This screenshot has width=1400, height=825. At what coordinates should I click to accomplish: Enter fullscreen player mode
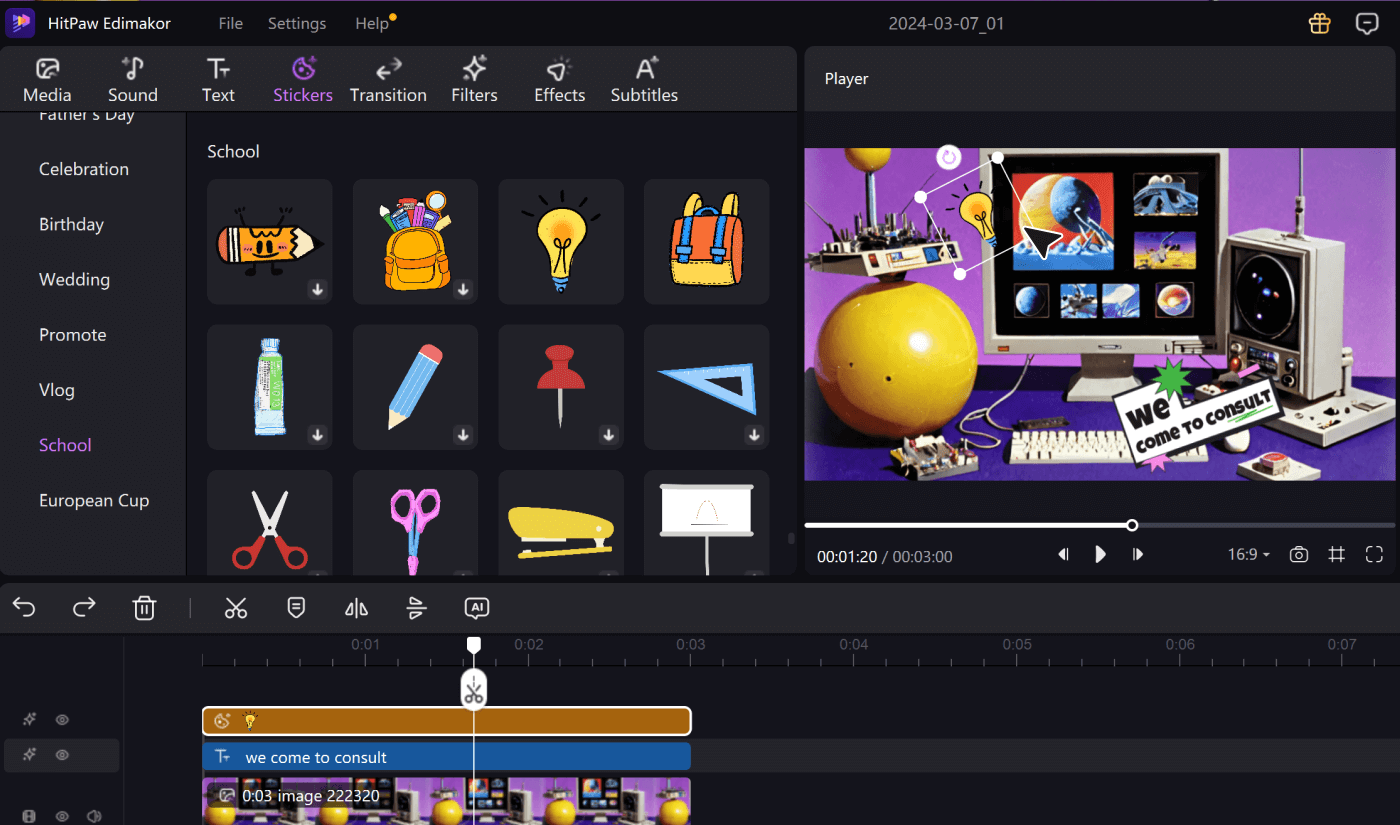coord(1374,554)
